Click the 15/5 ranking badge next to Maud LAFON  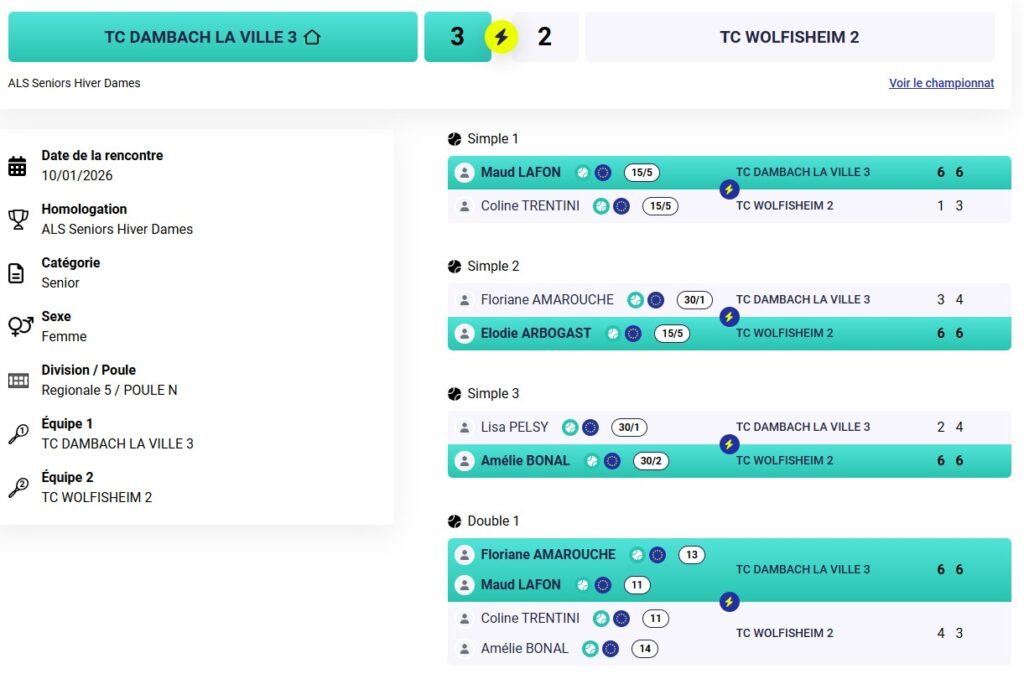click(641, 172)
